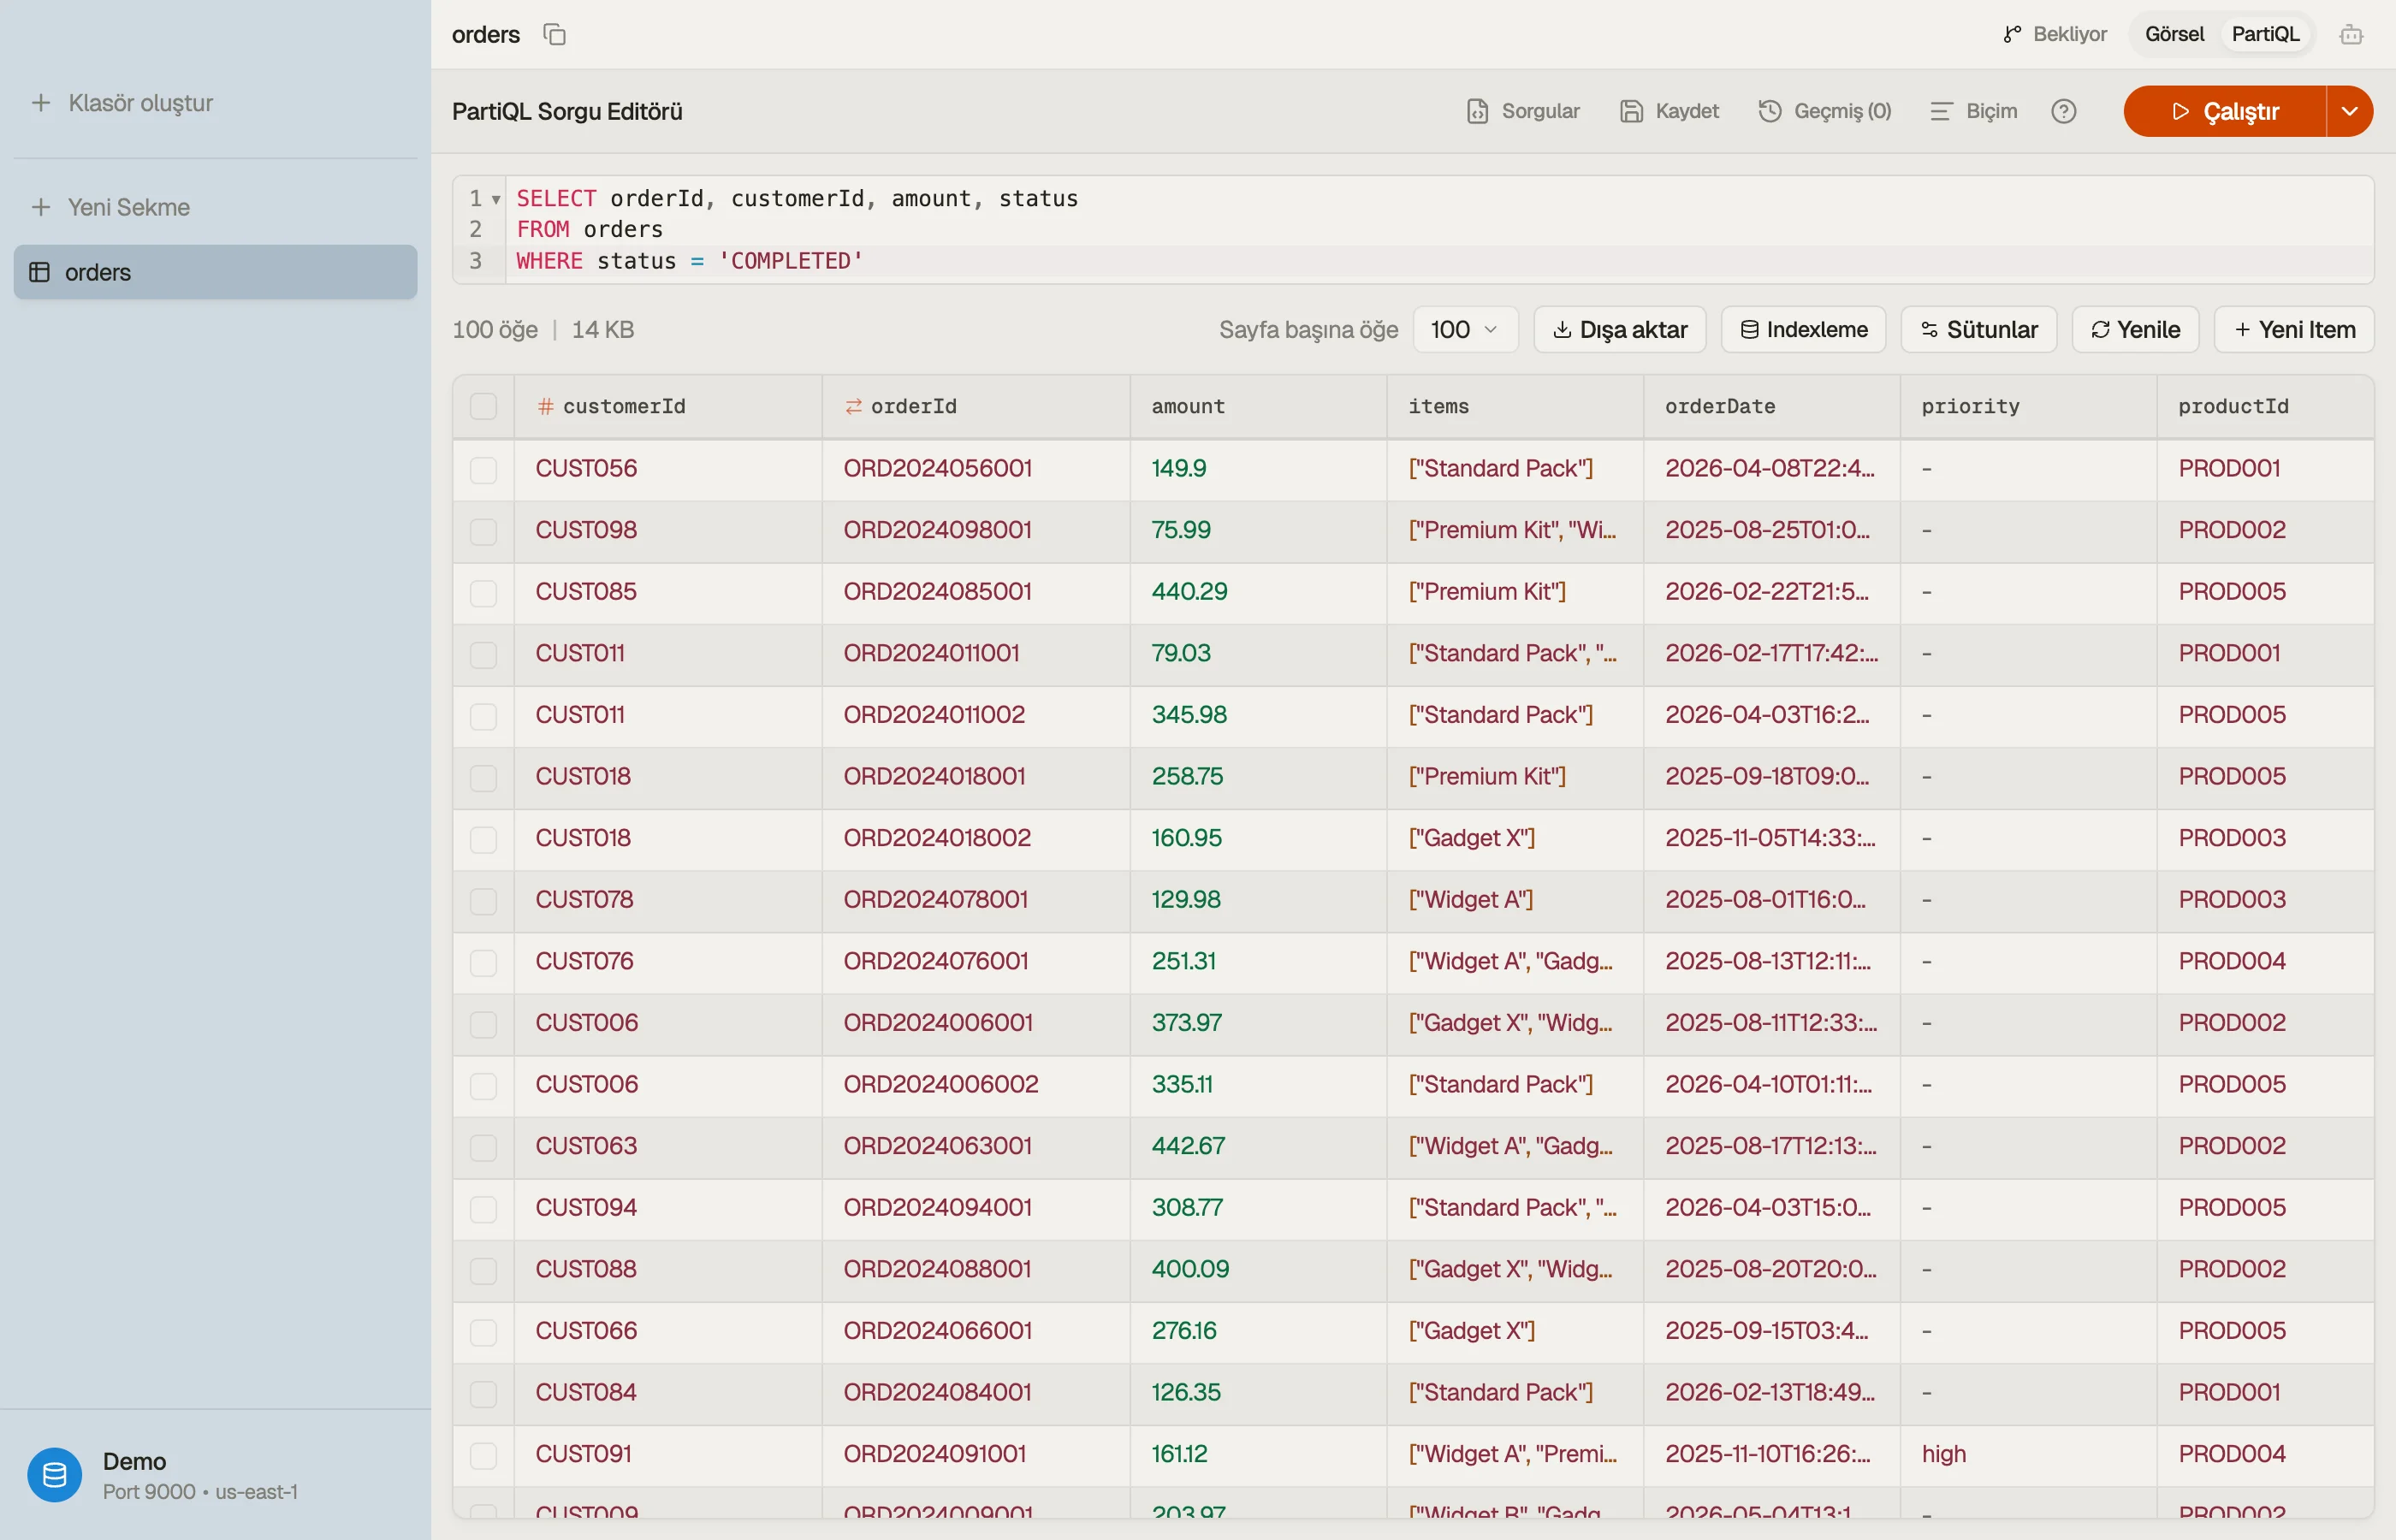Open Geçmiş (0) query history

(1825, 111)
